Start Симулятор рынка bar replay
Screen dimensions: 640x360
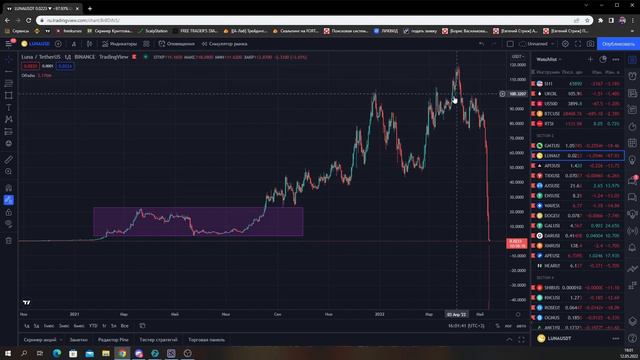(224, 44)
